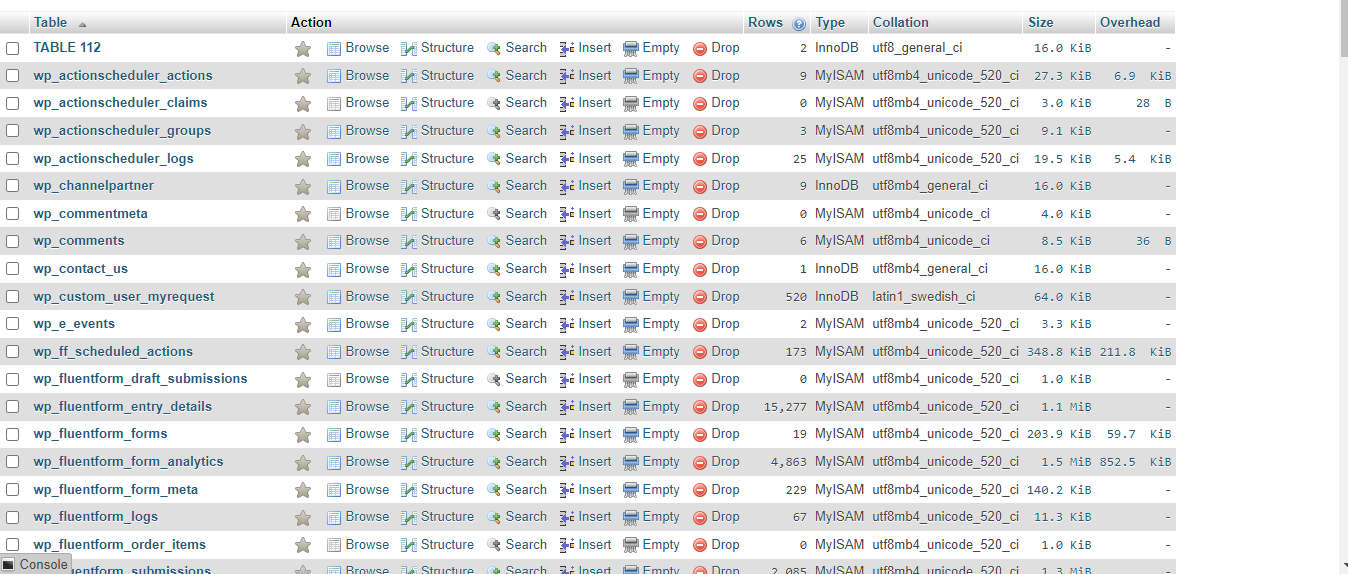Sort tables by Overhead column header
The image size is (1348, 574).
(1130, 23)
